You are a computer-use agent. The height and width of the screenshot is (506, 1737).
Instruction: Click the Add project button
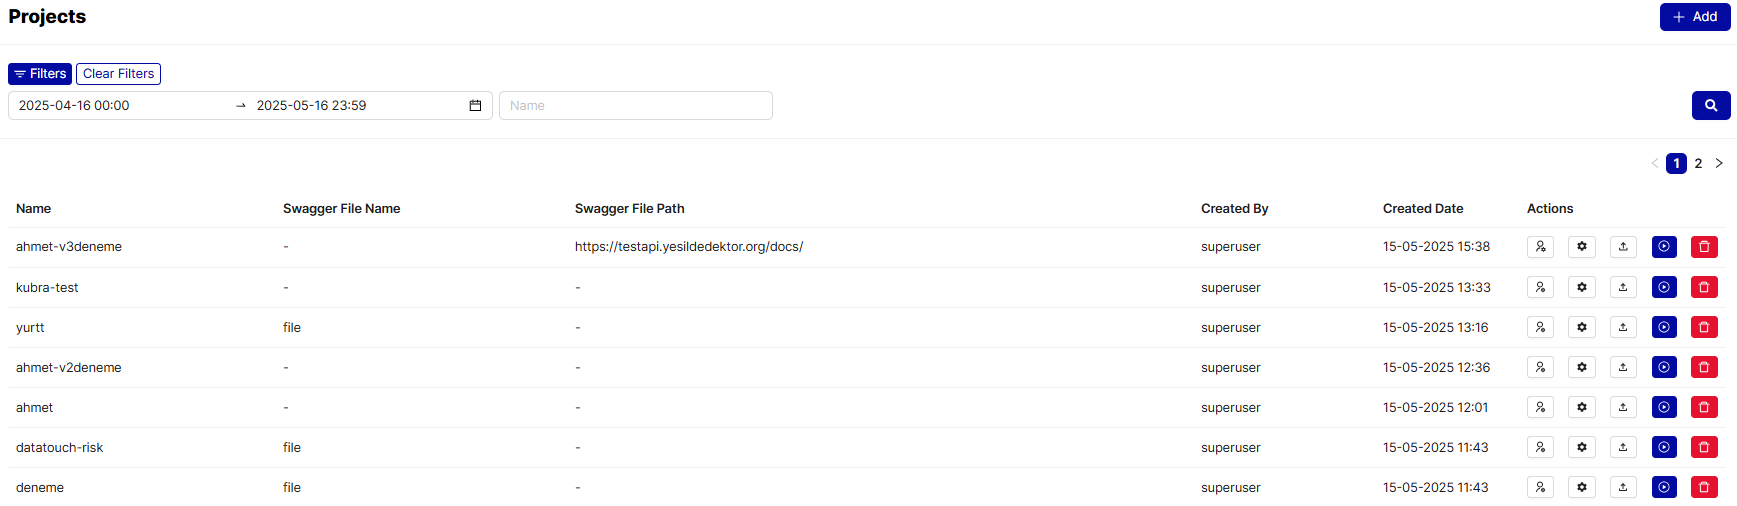pyautogui.click(x=1695, y=17)
